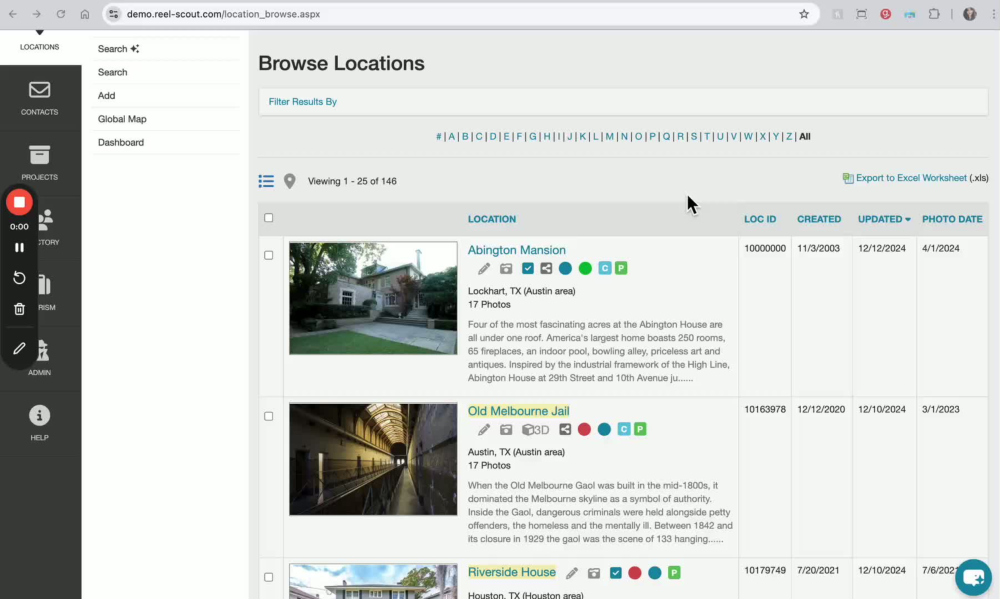Expand the Filter Results By panel
The image size is (1000, 599).
point(303,101)
